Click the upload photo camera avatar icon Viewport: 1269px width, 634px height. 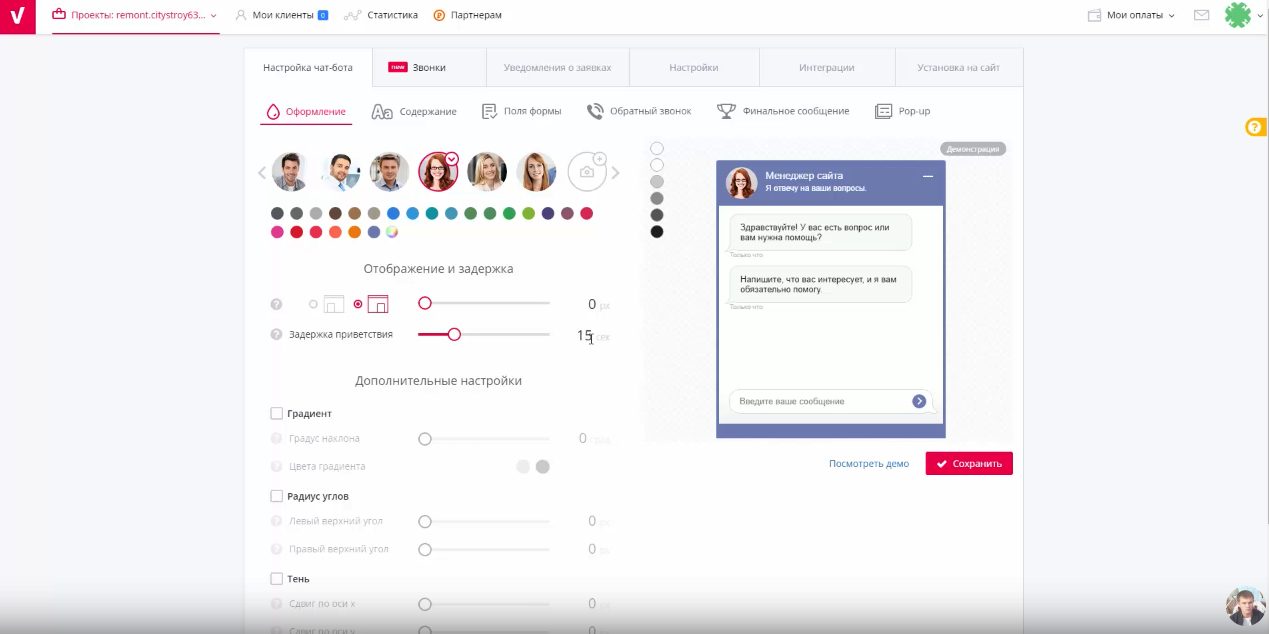(588, 172)
